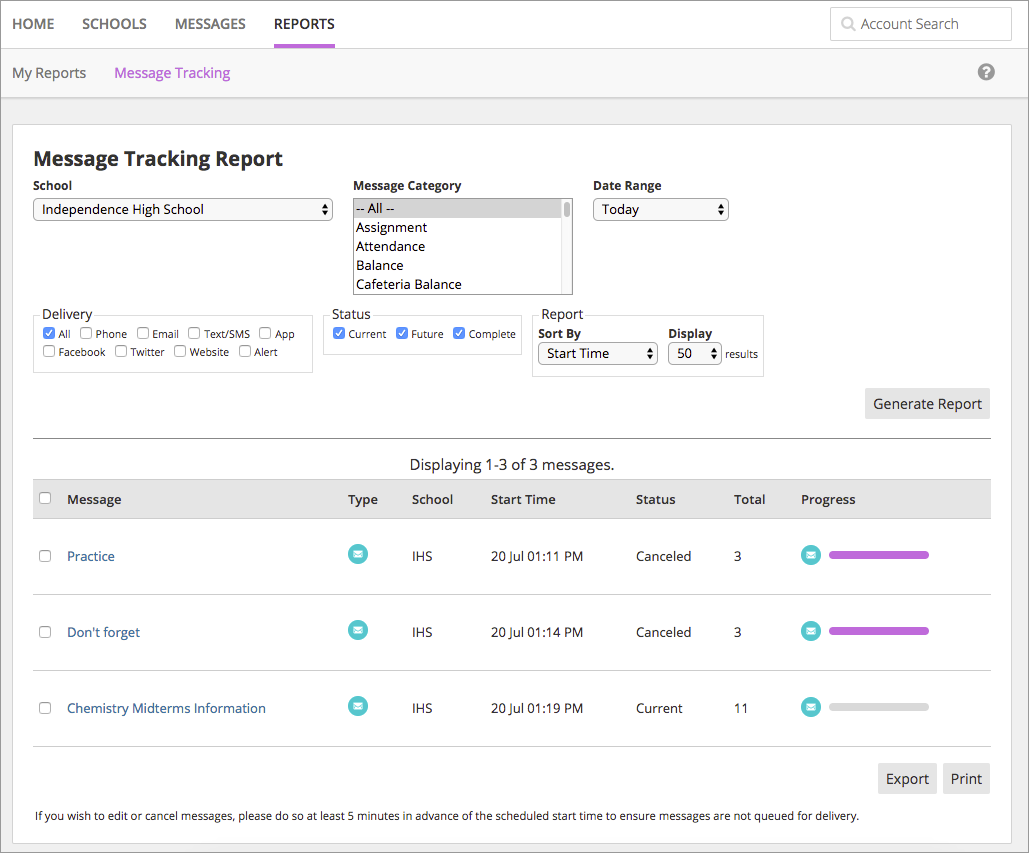Switch to My Reports sub-tab

tap(49, 73)
